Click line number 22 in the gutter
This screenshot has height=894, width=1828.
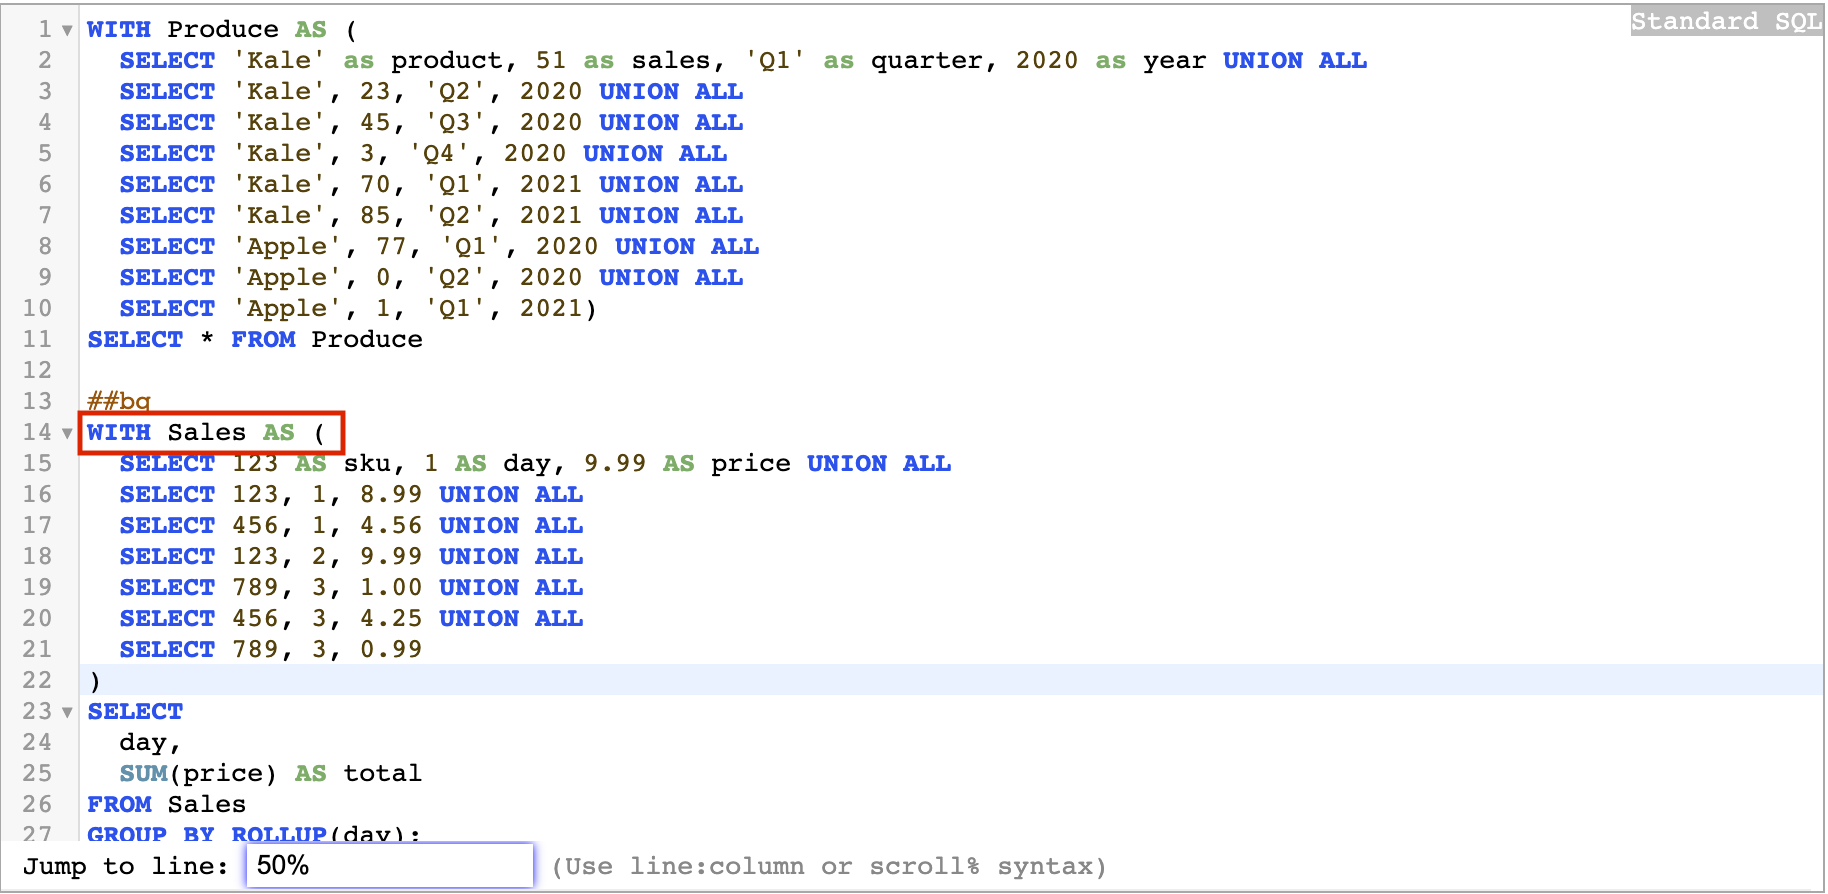38,681
